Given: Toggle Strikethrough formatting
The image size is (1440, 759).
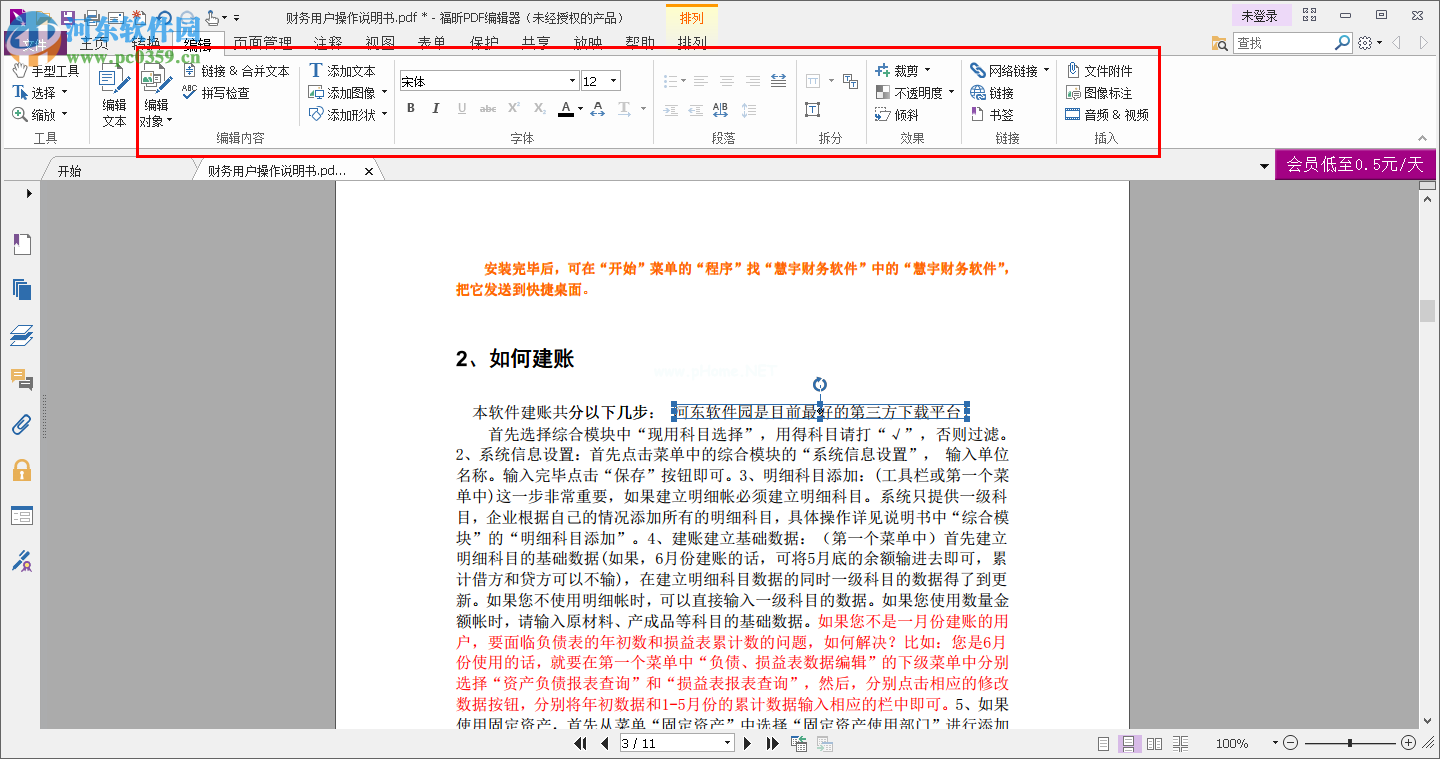Looking at the screenshot, I should [x=488, y=108].
